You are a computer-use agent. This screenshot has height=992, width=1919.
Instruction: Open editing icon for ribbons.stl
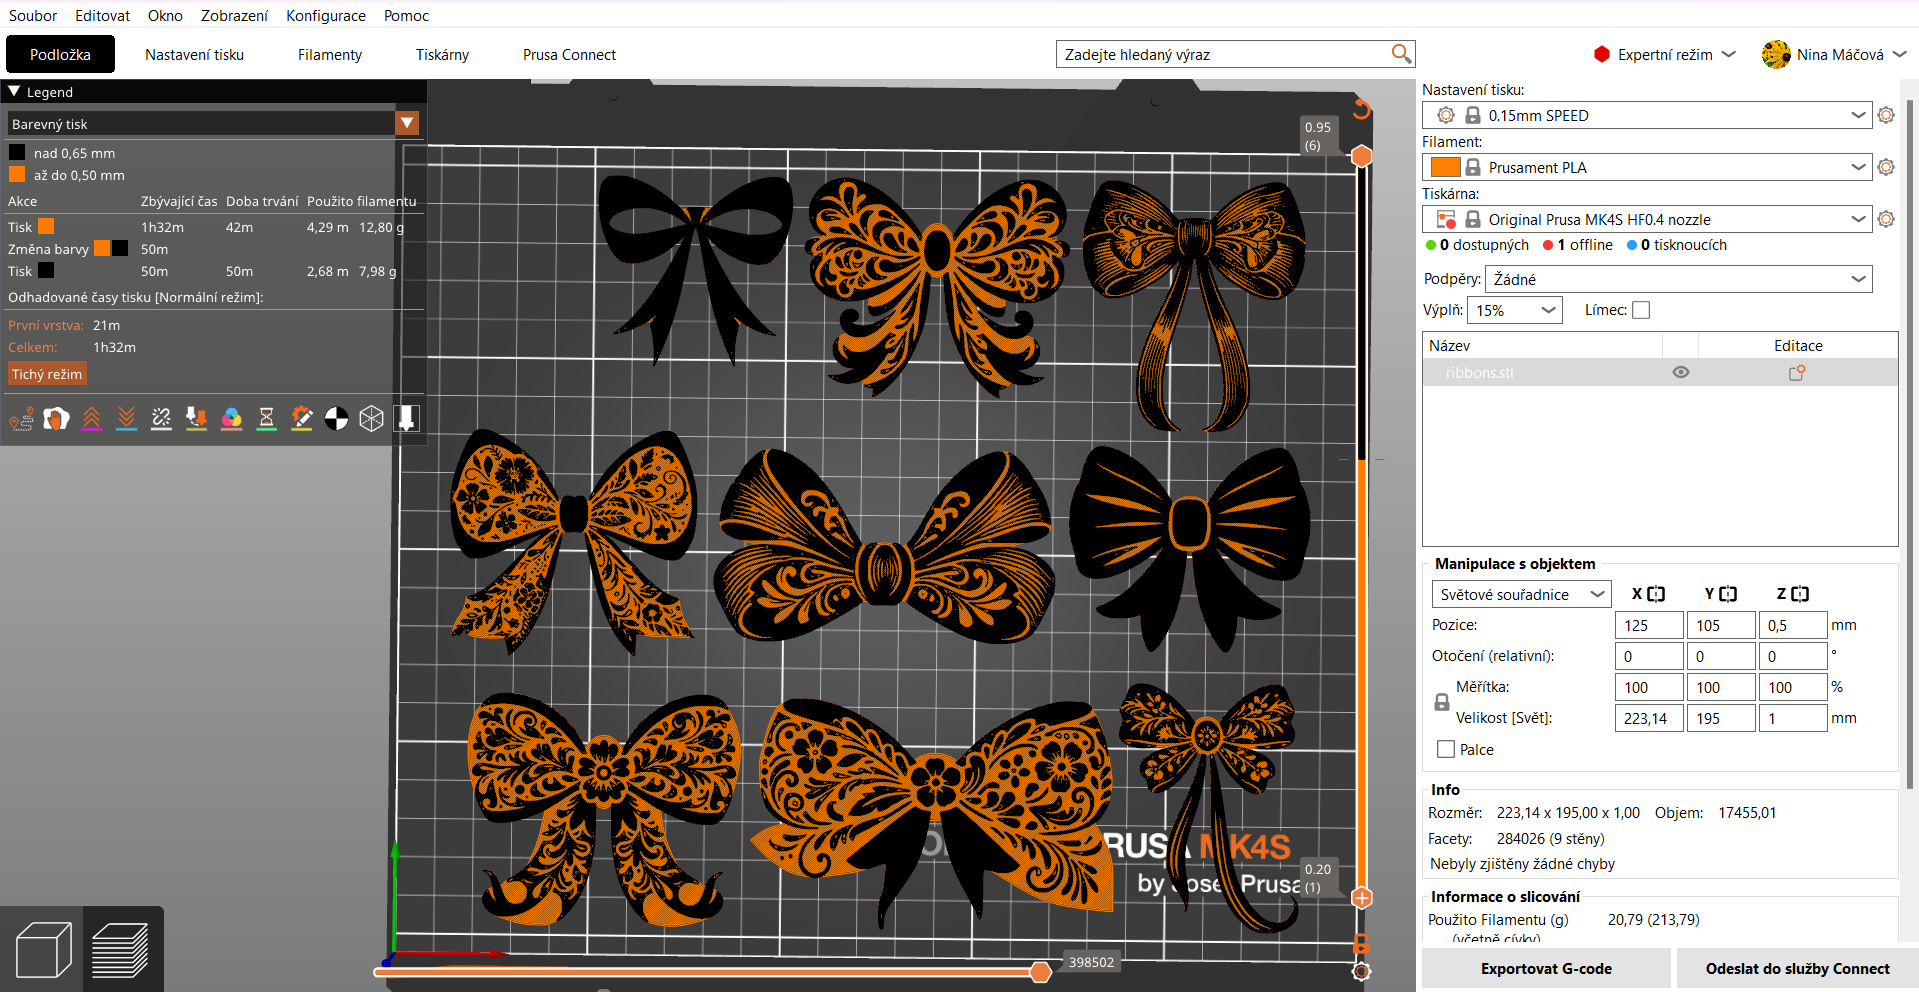pos(1797,372)
